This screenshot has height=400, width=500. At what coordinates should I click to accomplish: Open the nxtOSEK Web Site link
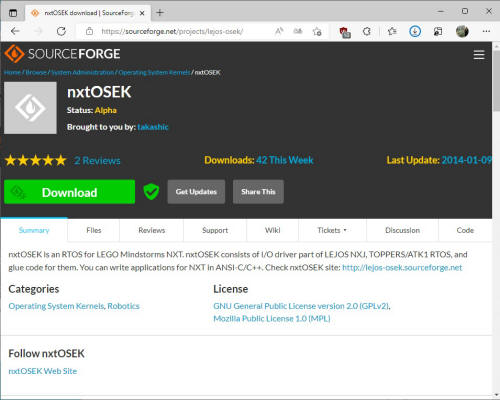(x=43, y=371)
